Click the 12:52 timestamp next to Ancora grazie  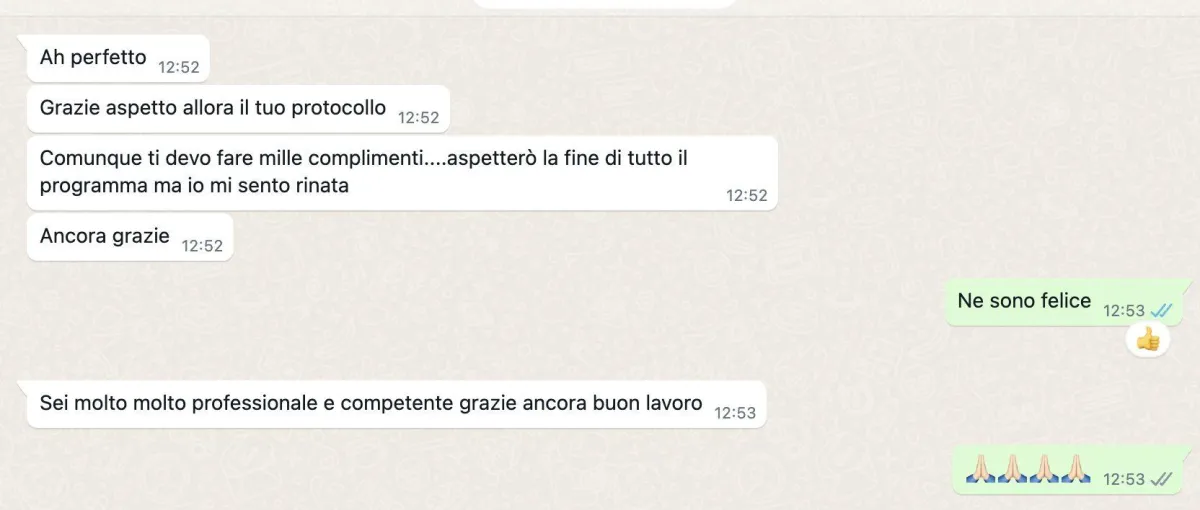point(202,245)
